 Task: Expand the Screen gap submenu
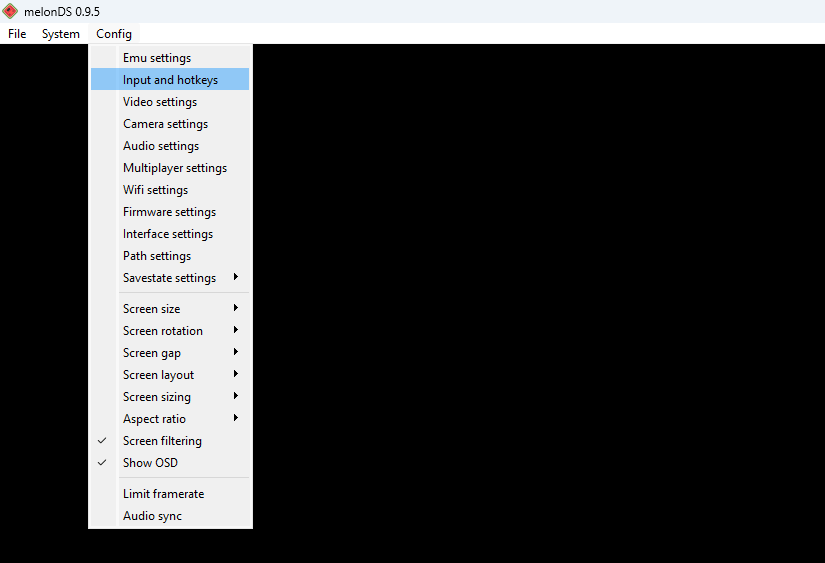152,353
